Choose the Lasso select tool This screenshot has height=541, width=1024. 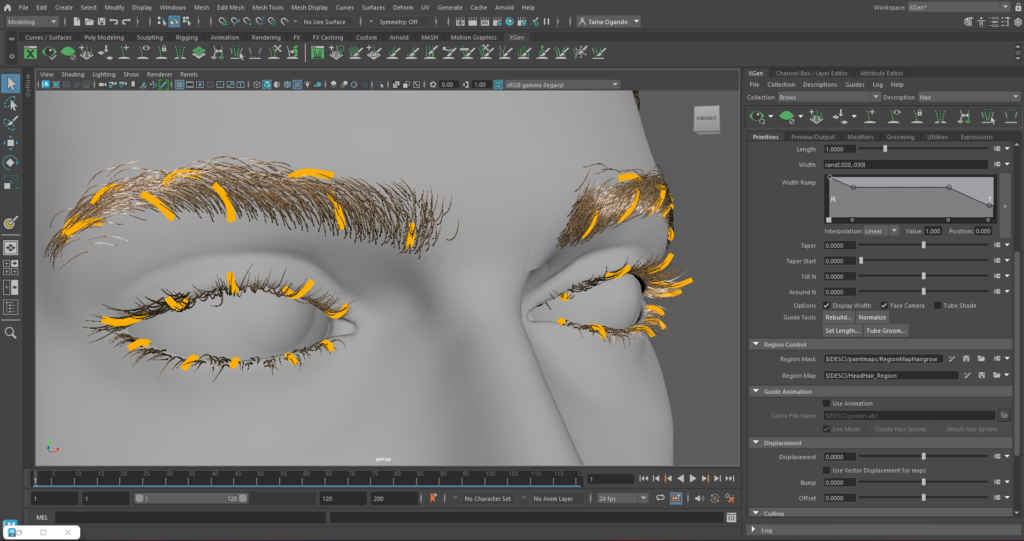pyautogui.click(x=11, y=104)
